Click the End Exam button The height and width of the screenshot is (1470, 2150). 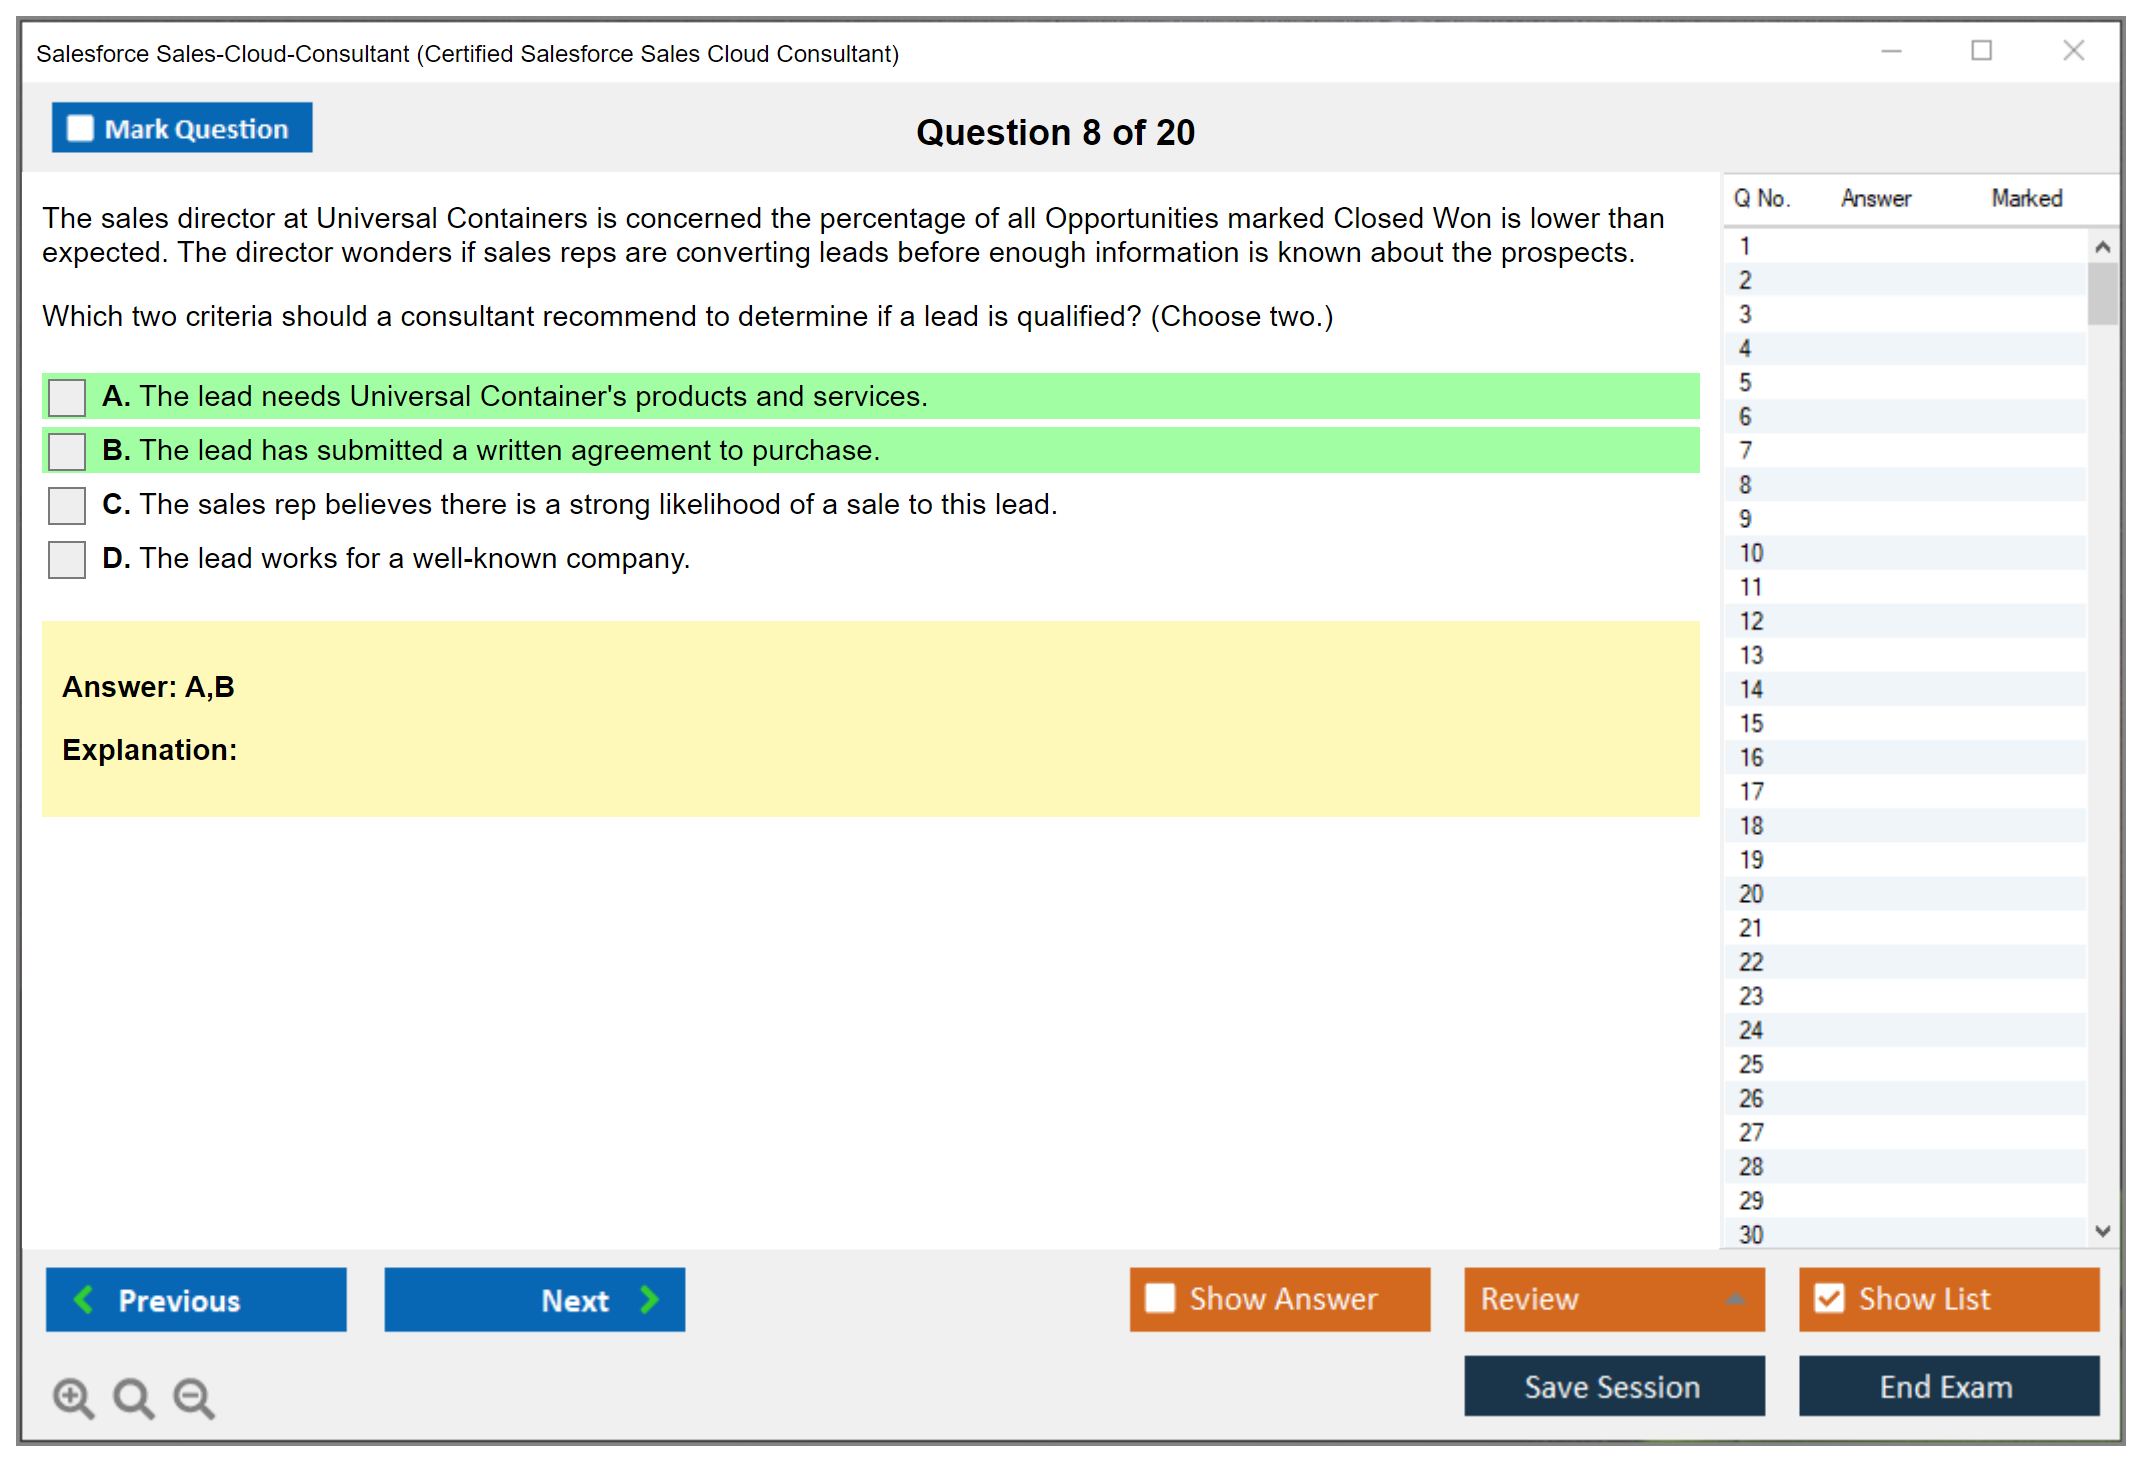pyautogui.click(x=1947, y=1386)
